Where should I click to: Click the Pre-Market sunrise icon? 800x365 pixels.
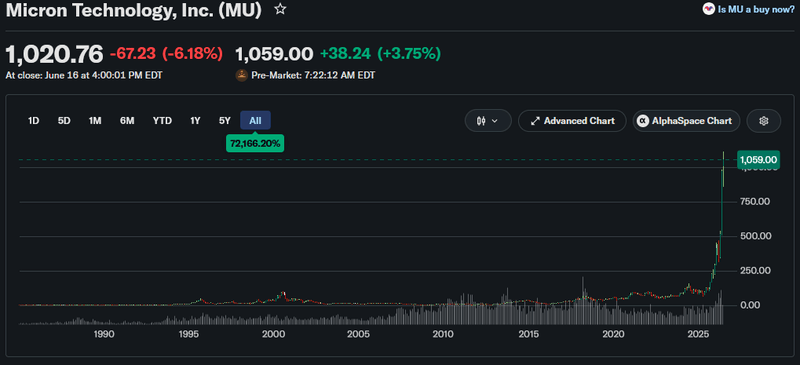click(x=241, y=76)
